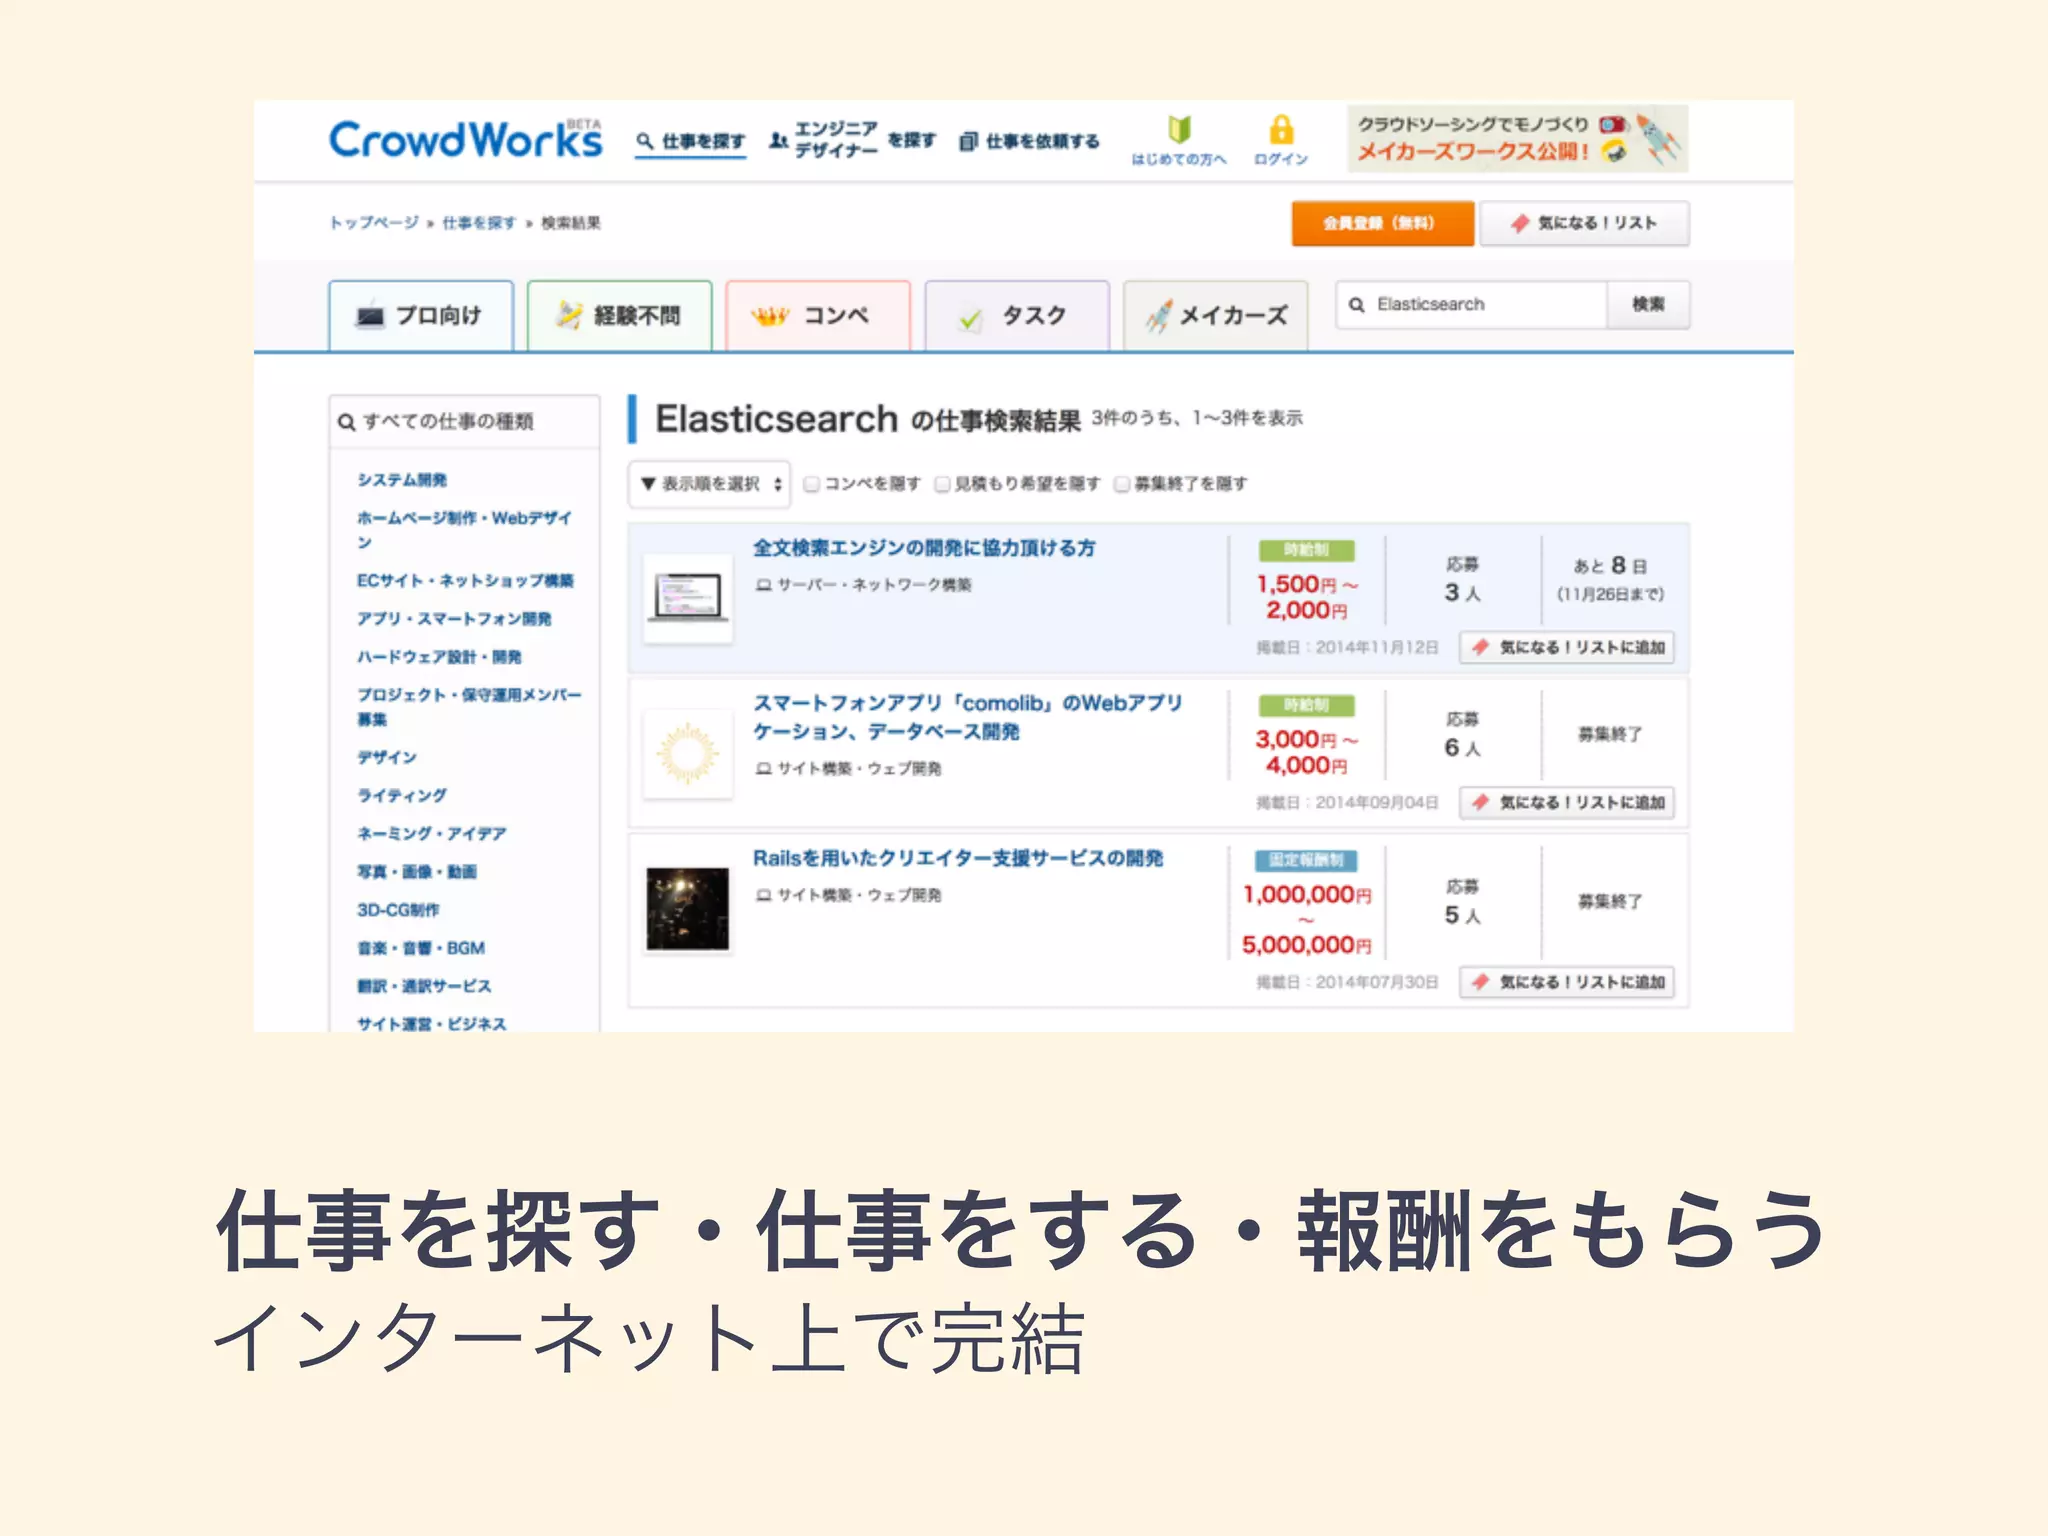Image resolution: width=2048 pixels, height=1536 pixels.
Task: Click the はじめての方へ beginner icon
Action: pyautogui.click(x=1179, y=141)
